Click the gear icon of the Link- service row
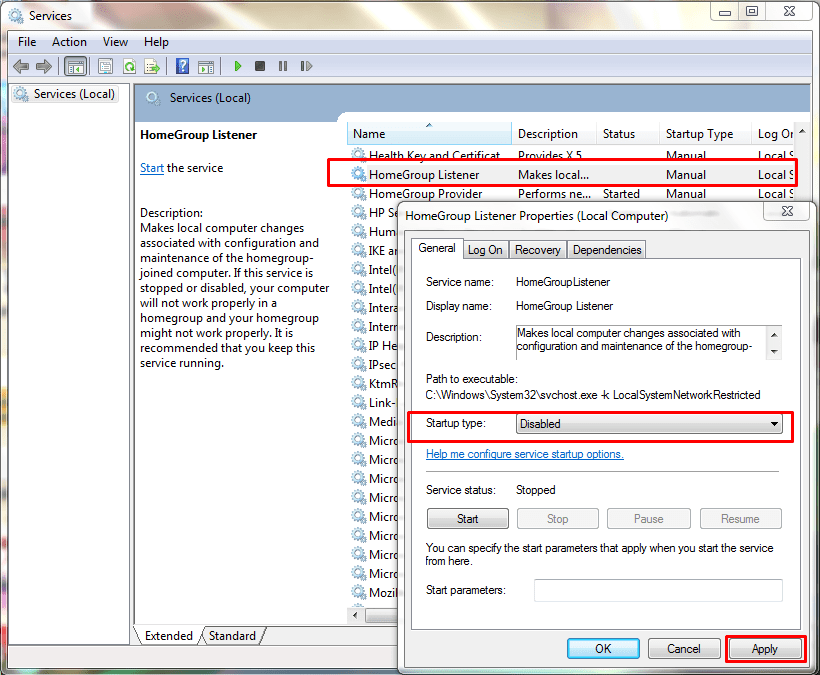 pyautogui.click(x=359, y=402)
